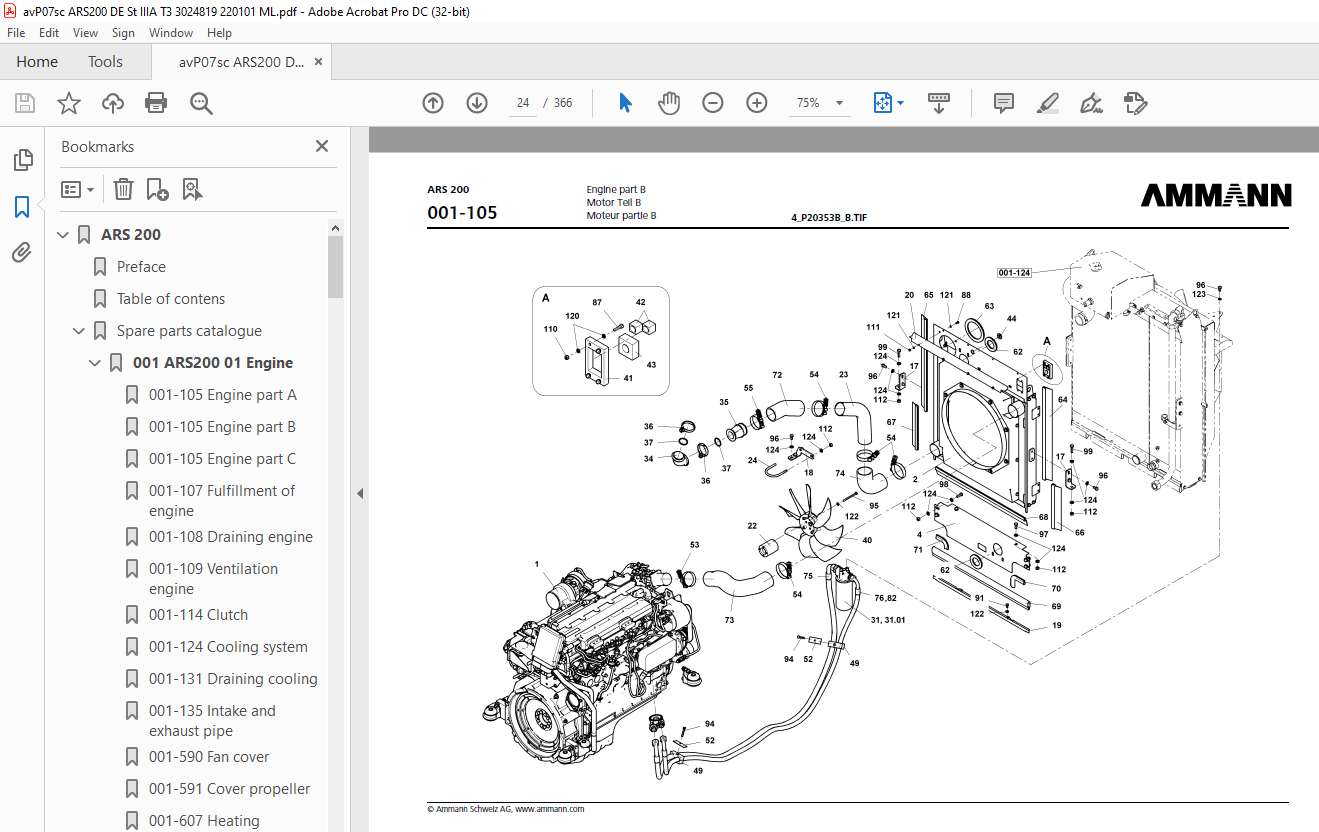Open 001-109 Ventilation engine bookmark

[214, 579]
